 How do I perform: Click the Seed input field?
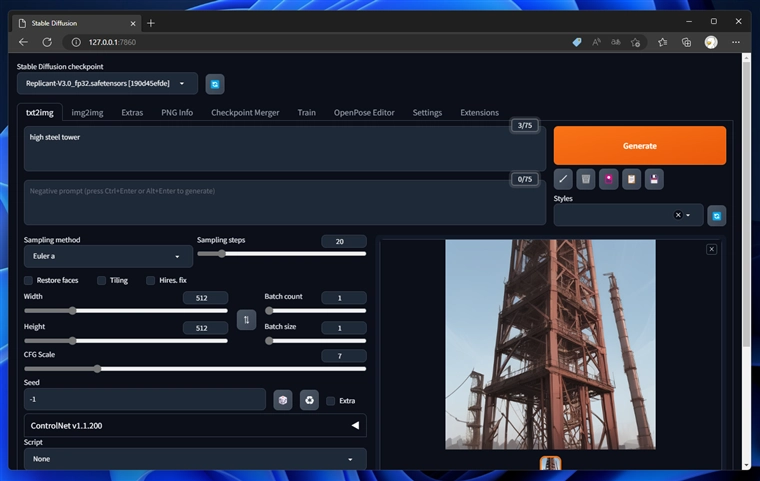pos(145,400)
